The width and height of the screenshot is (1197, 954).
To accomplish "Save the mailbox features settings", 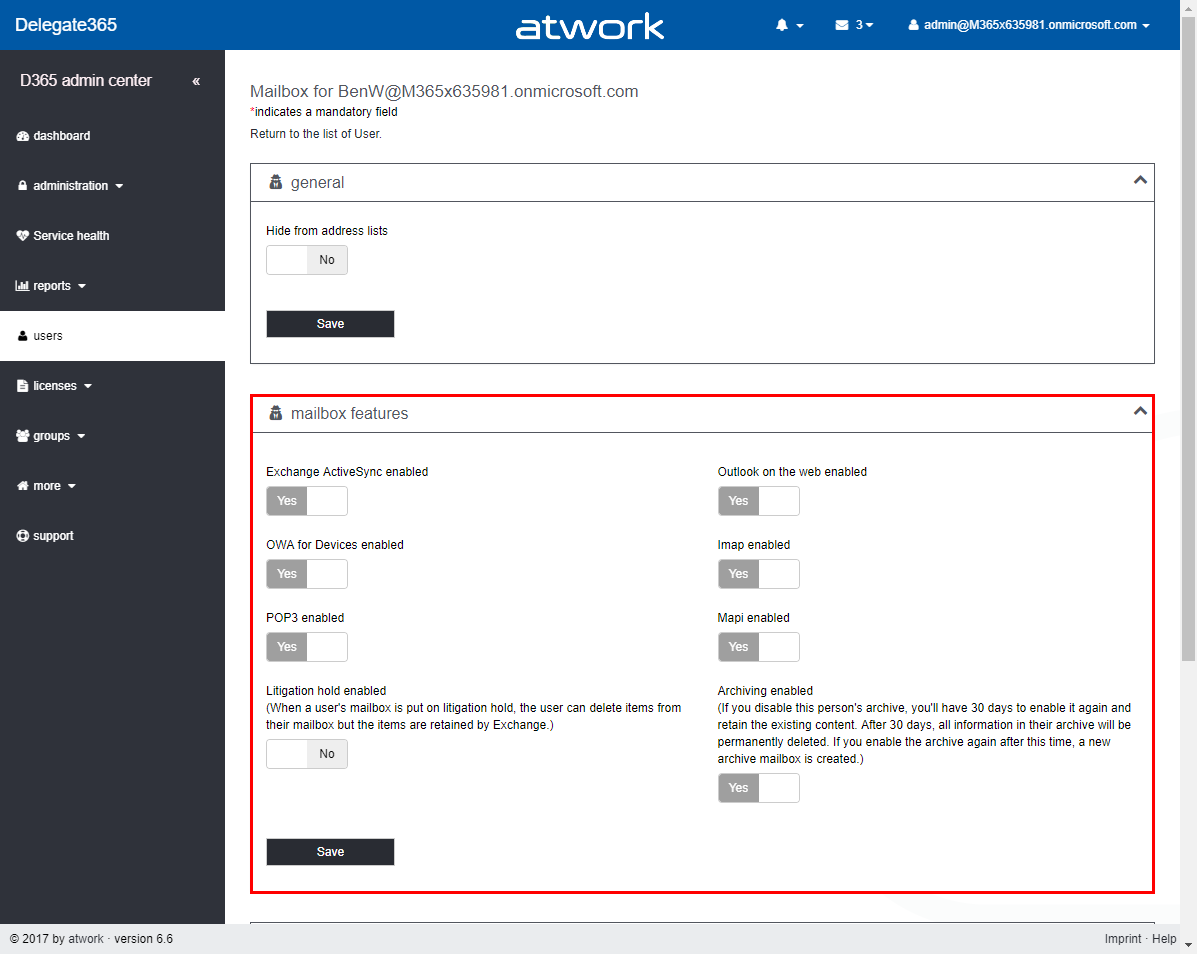I will (x=330, y=852).
